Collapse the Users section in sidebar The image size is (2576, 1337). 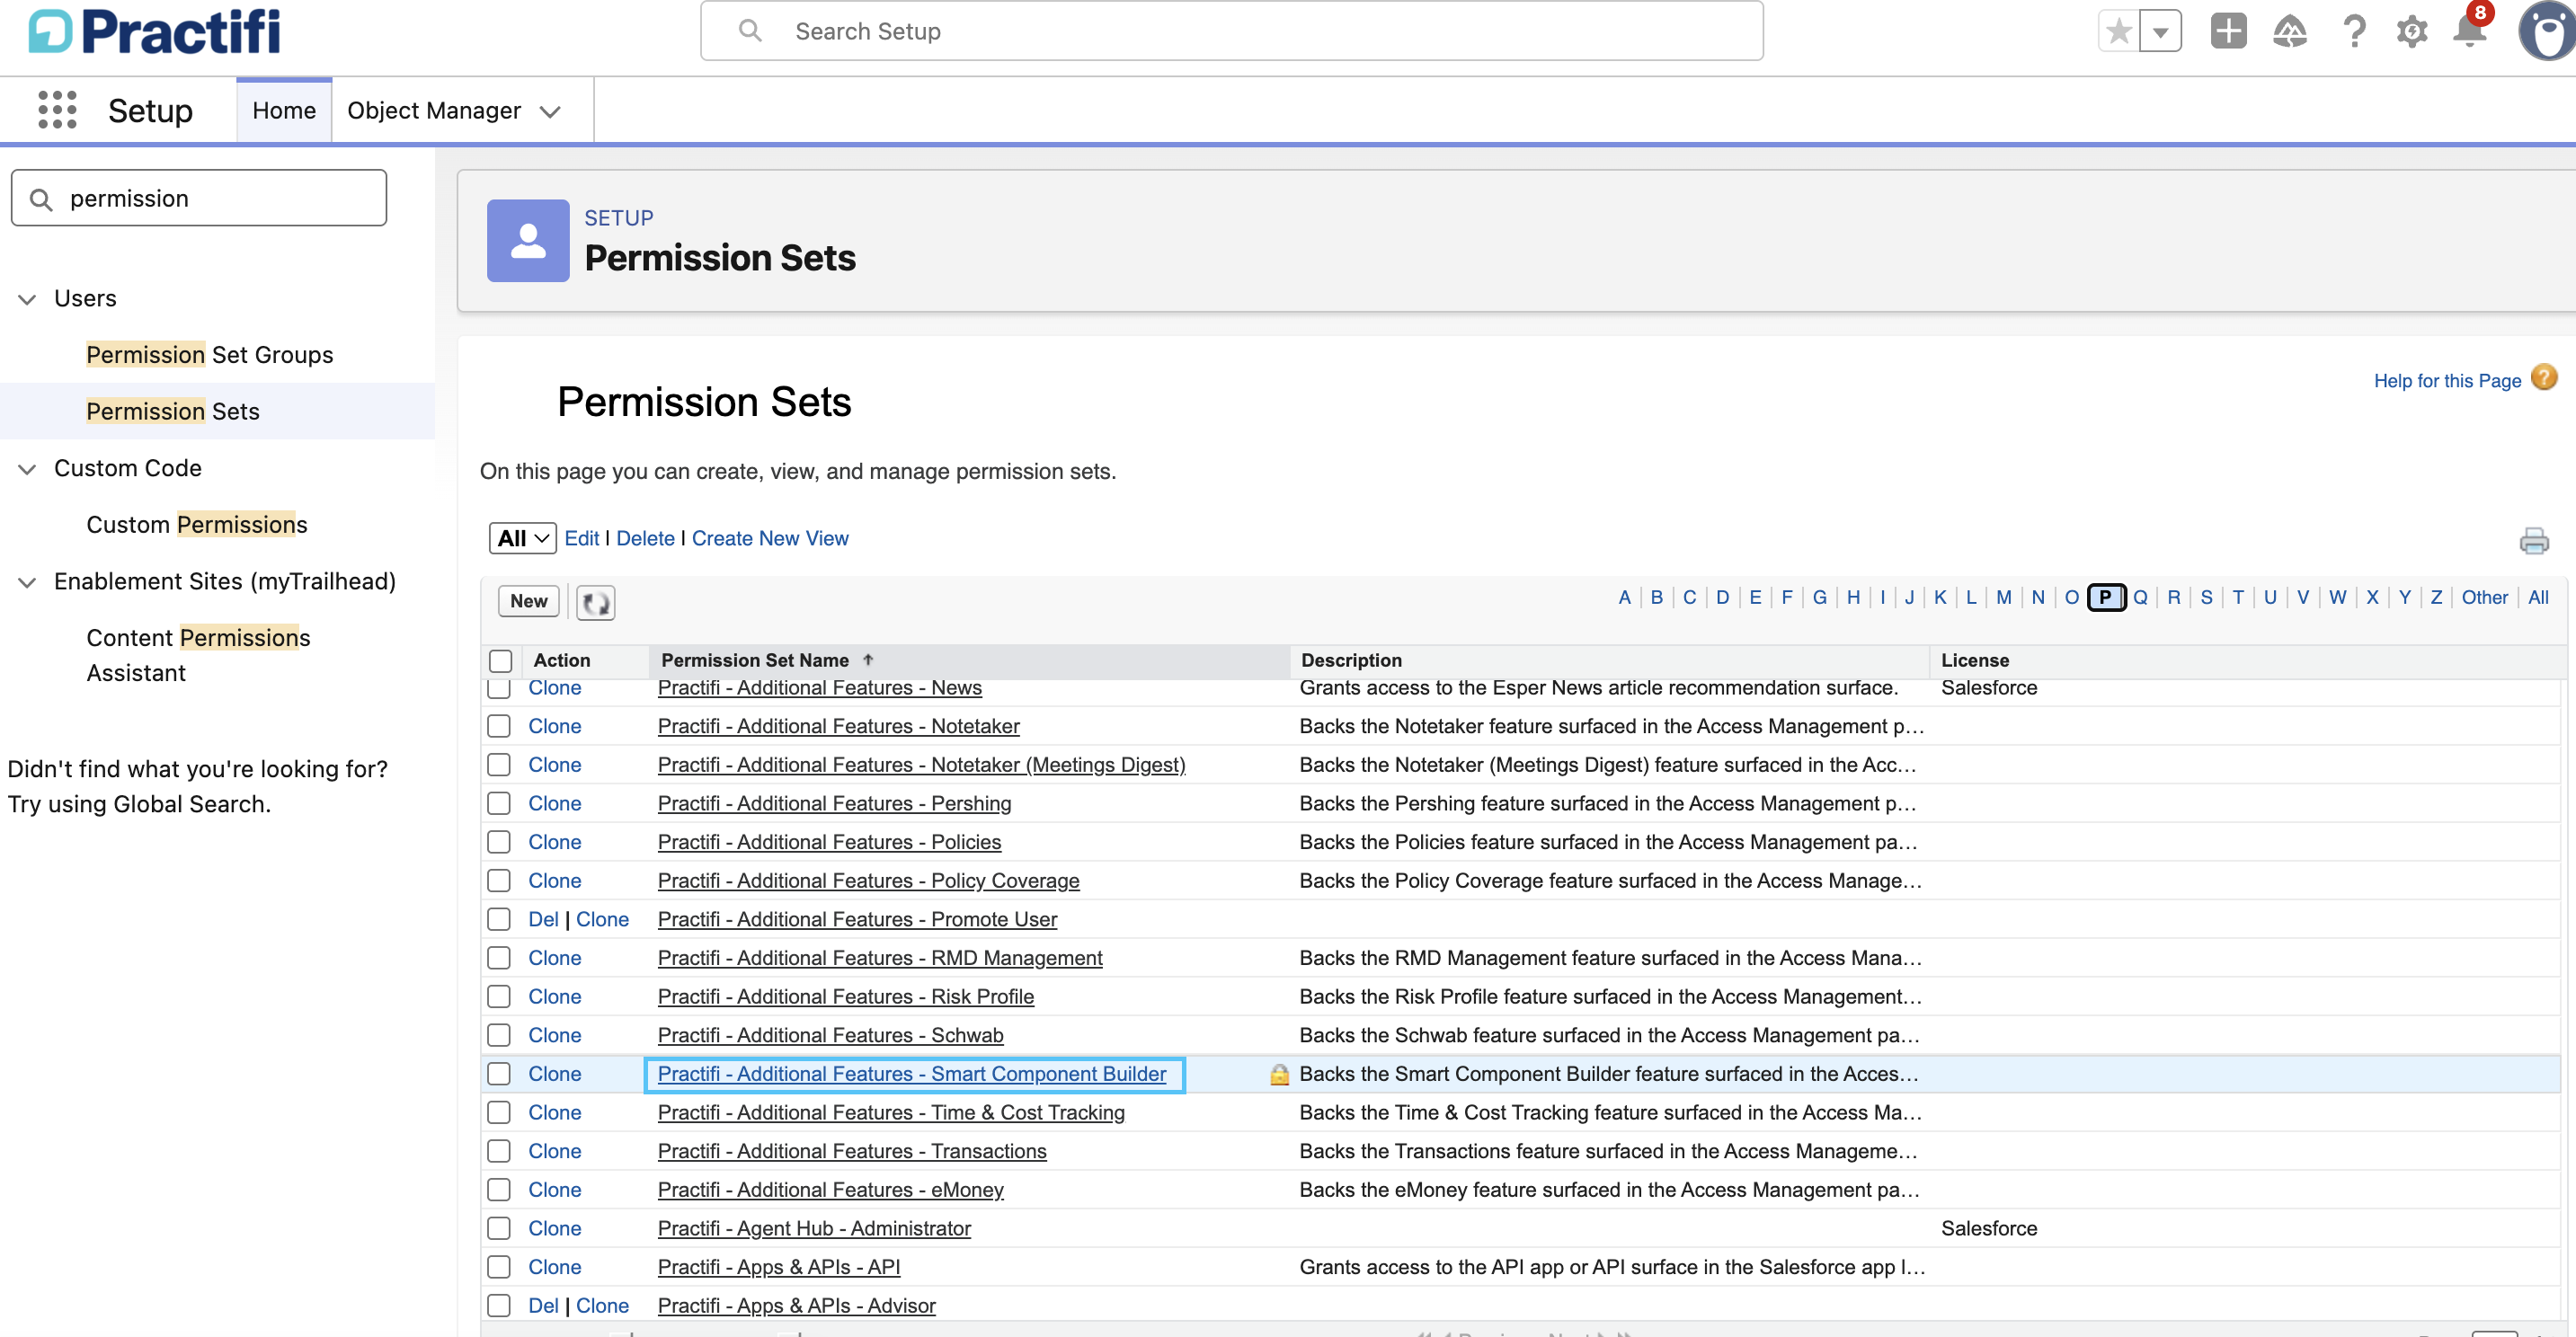click(27, 299)
